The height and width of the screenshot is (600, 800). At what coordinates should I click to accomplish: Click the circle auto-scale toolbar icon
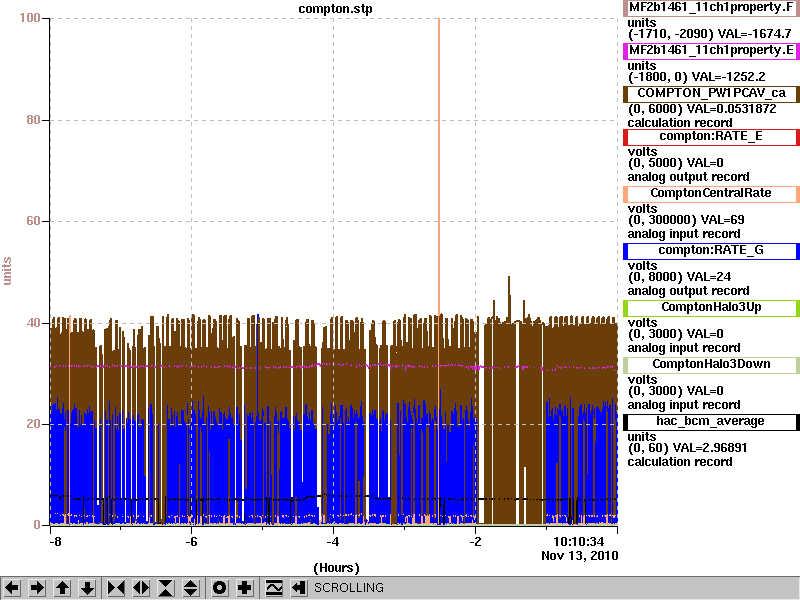pyautogui.click(x=219, y=588)
